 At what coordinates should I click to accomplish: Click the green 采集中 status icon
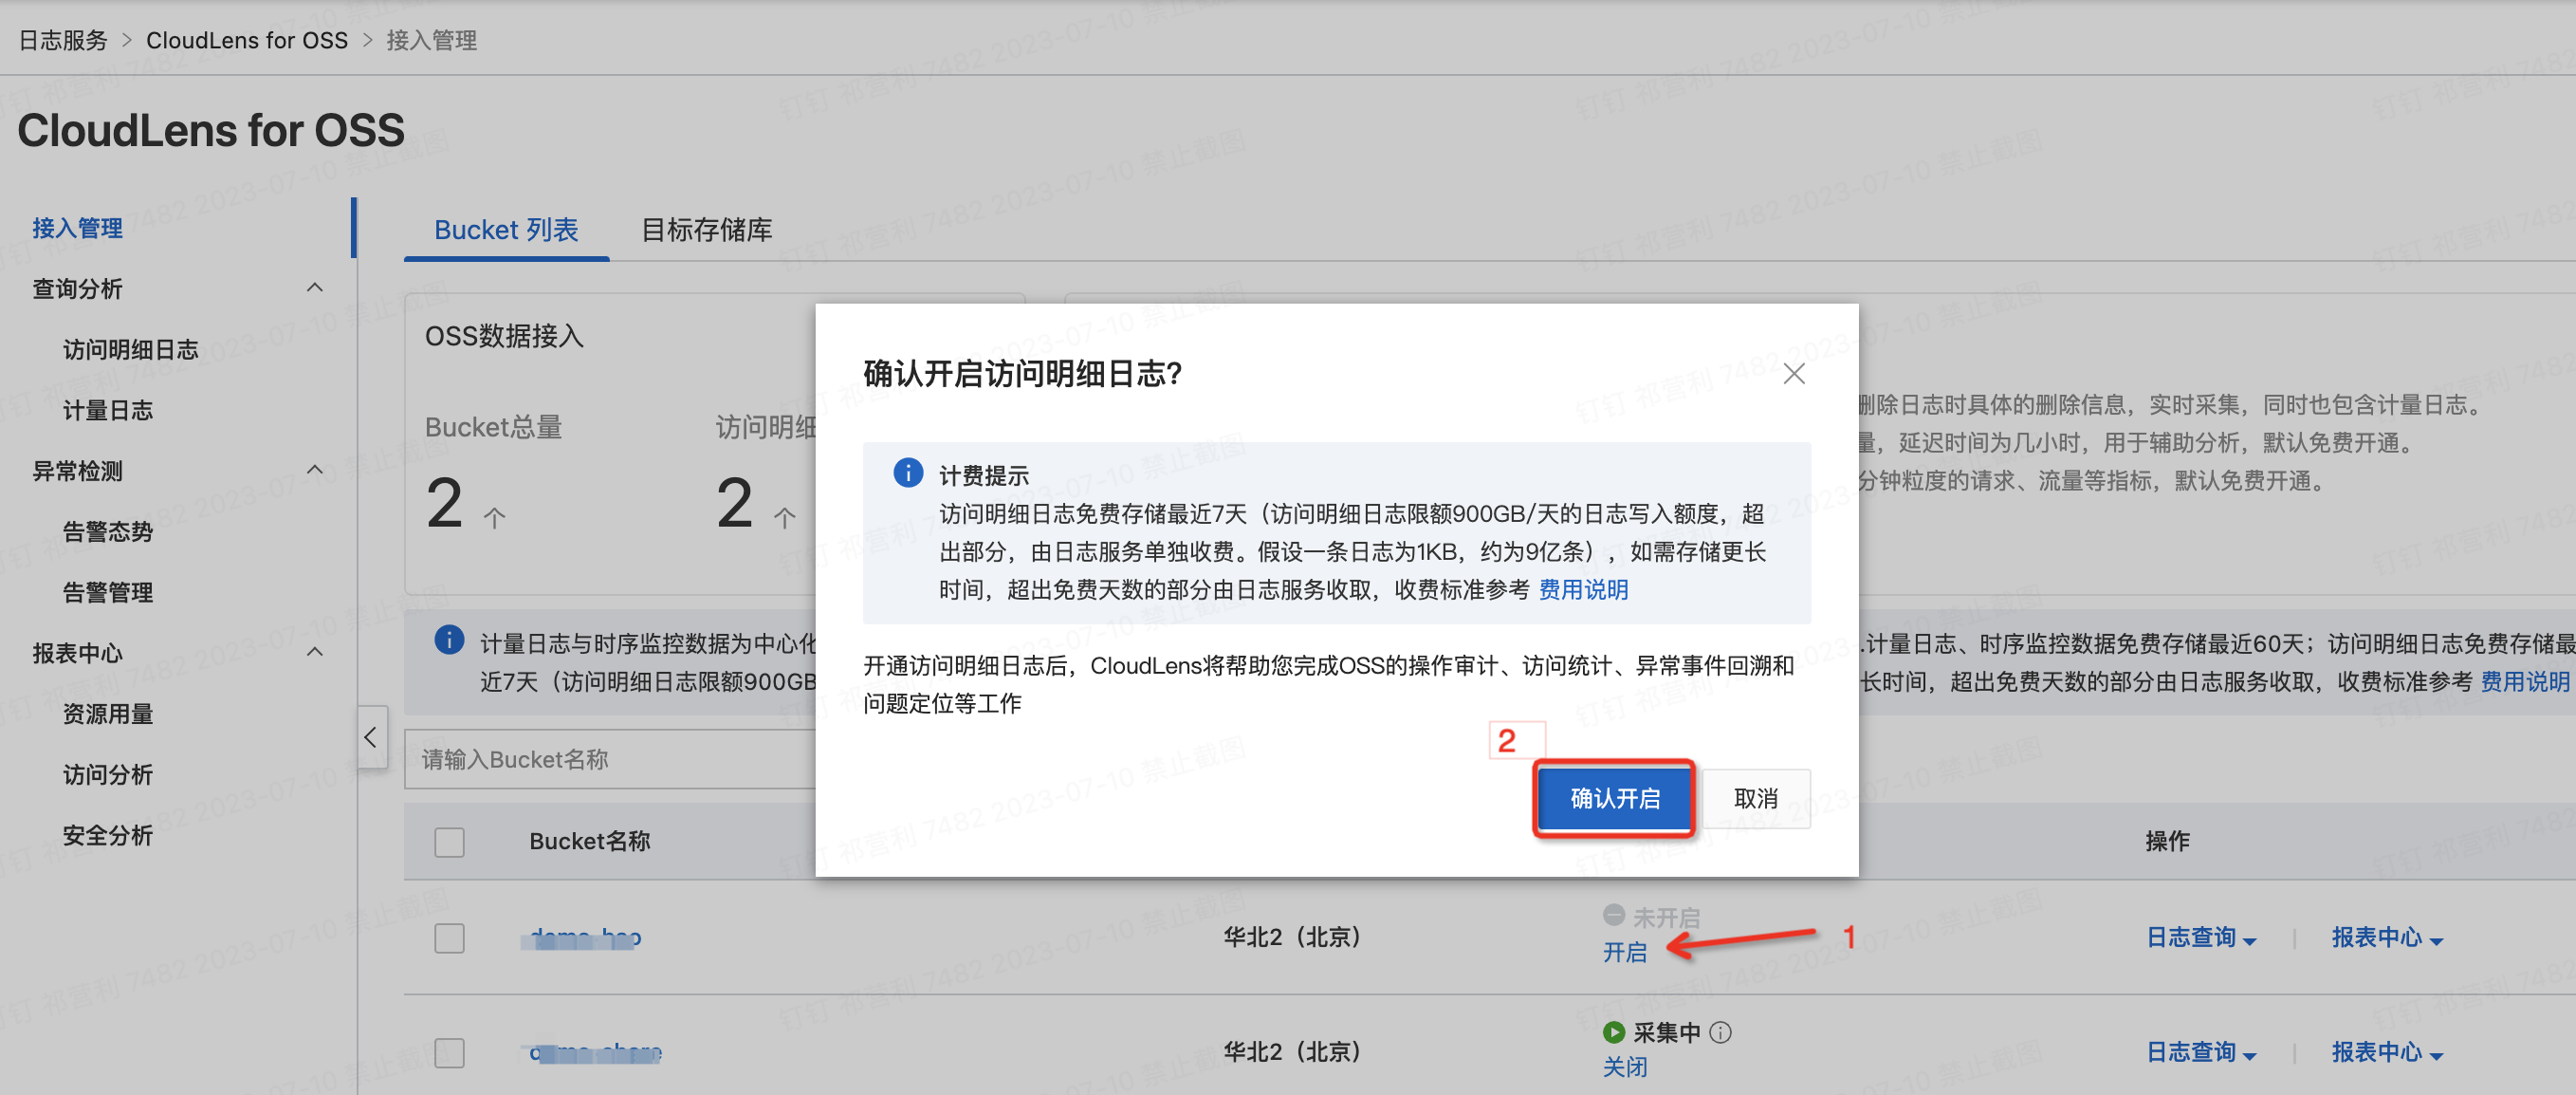point(1613,1031)
